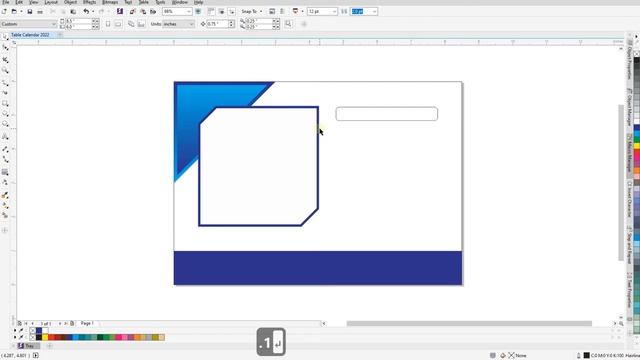Select the Rectangle tool in the toolbox

click(5, 104)
